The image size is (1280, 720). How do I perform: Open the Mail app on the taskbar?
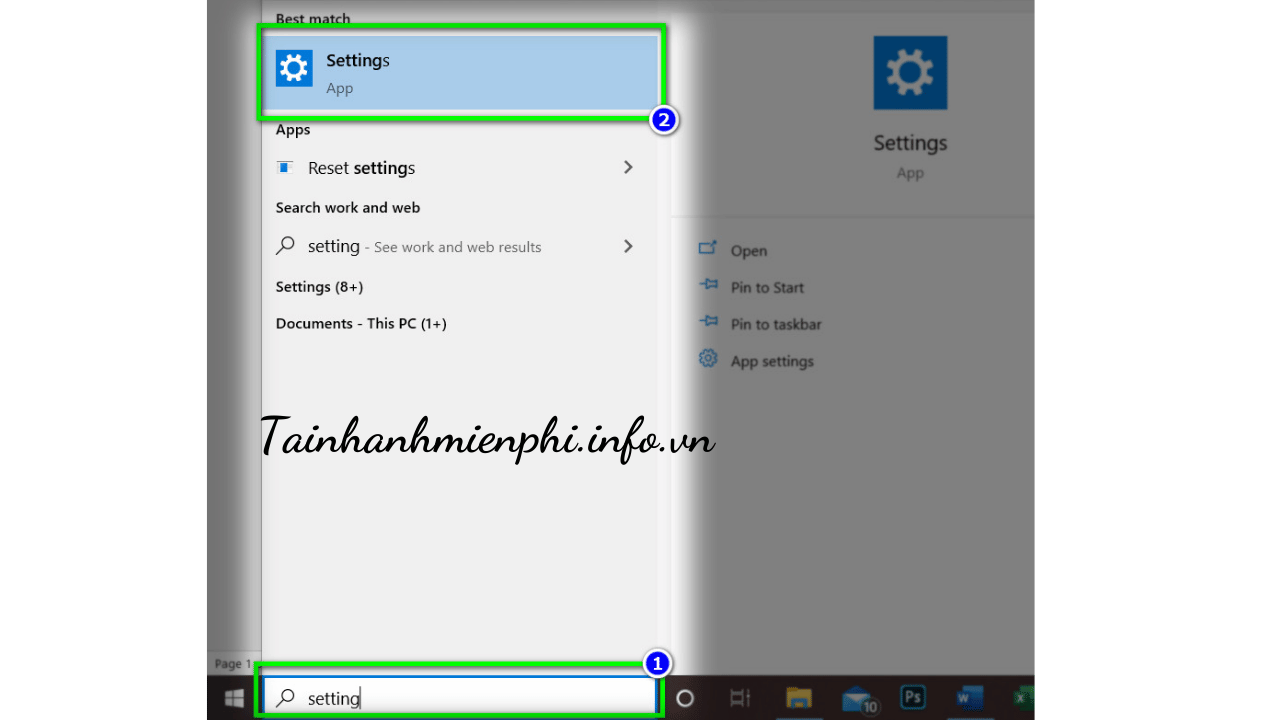(x=857, y=698)
